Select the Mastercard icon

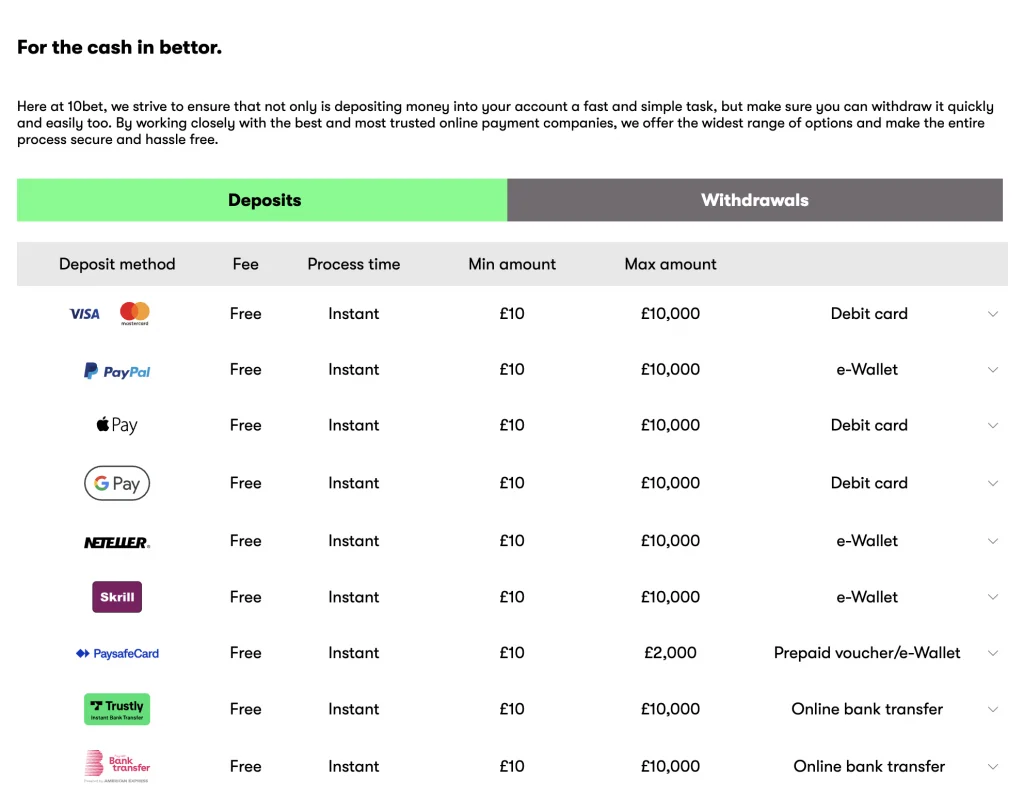point(134,312)
